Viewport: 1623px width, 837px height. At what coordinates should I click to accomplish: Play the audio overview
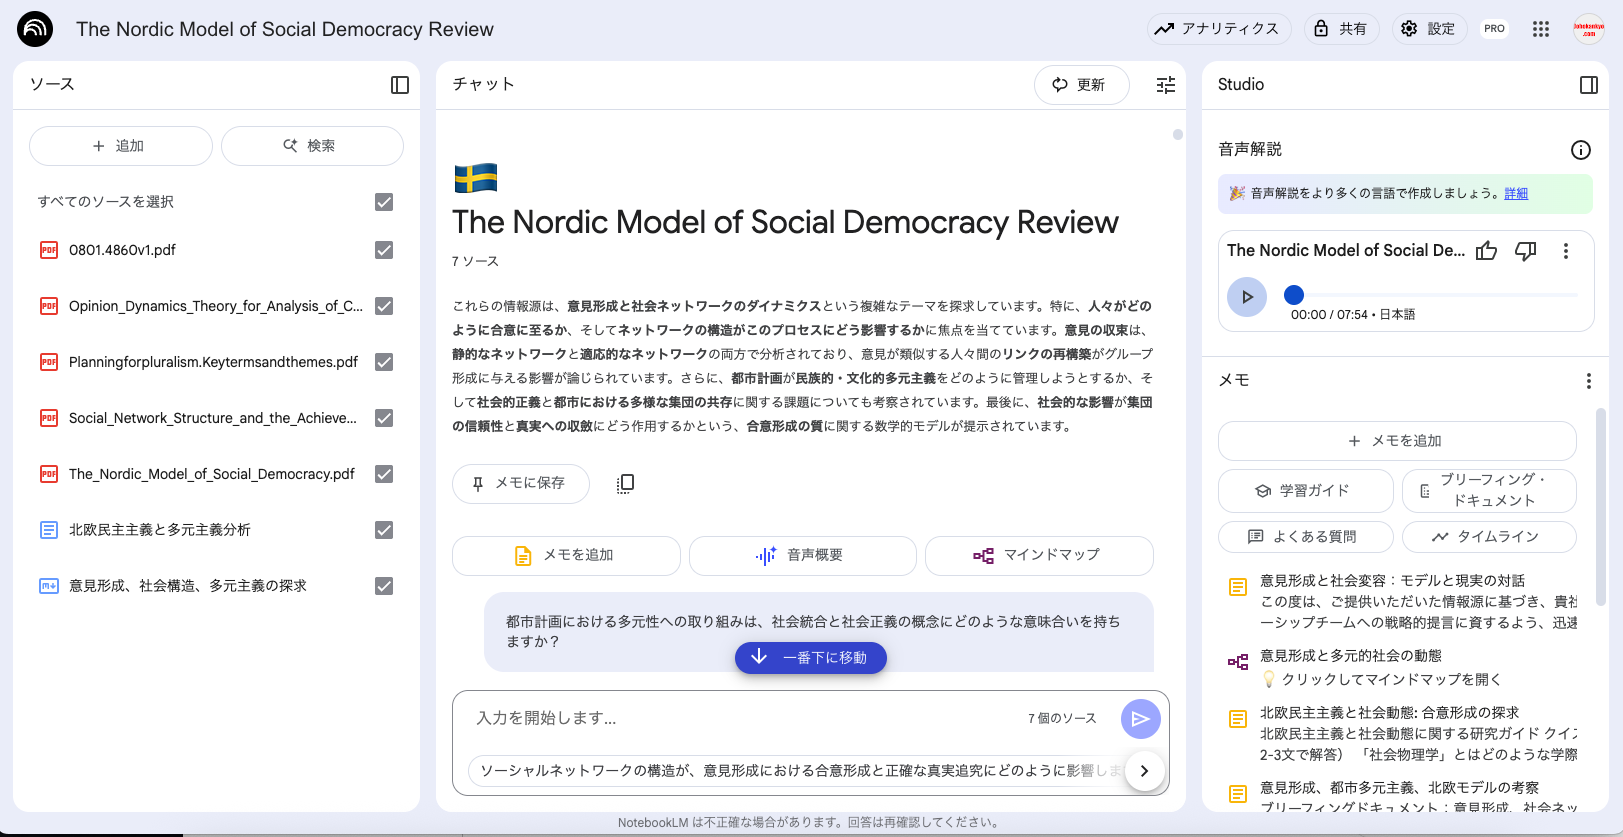1247,297
